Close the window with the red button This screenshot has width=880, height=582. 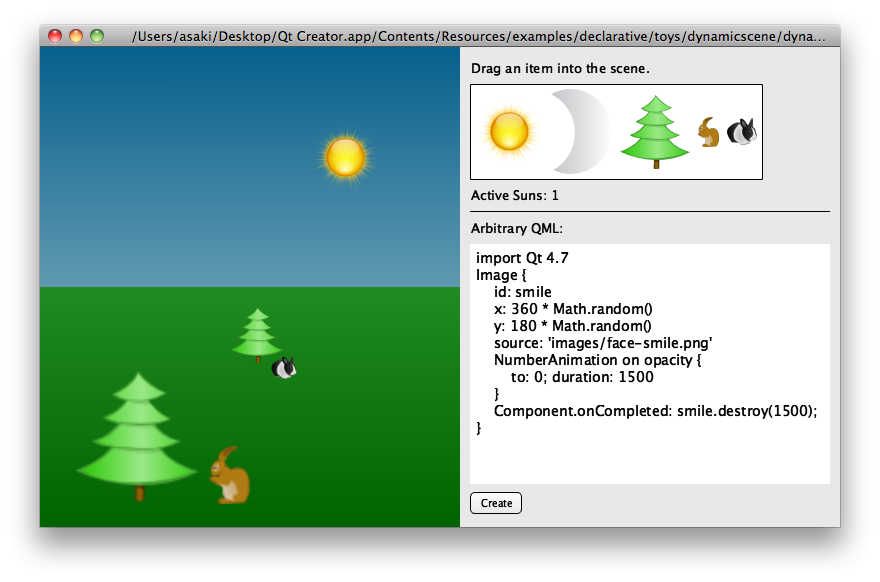point(55,36)
